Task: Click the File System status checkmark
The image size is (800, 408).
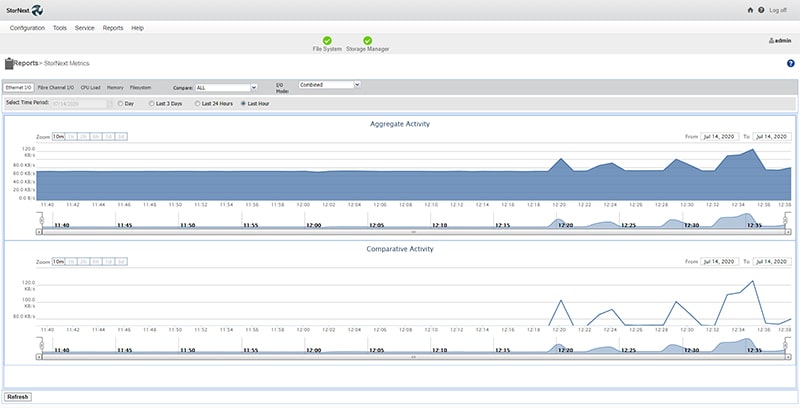Action: (x=327, y=40)
